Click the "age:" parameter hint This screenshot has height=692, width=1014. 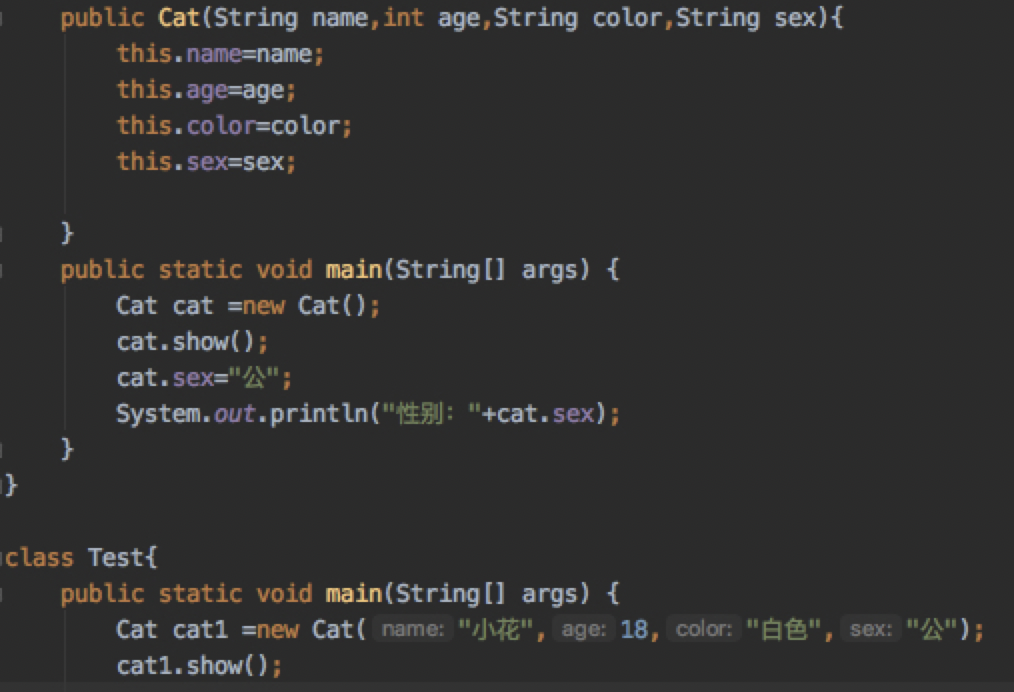[x=584, y=630]
